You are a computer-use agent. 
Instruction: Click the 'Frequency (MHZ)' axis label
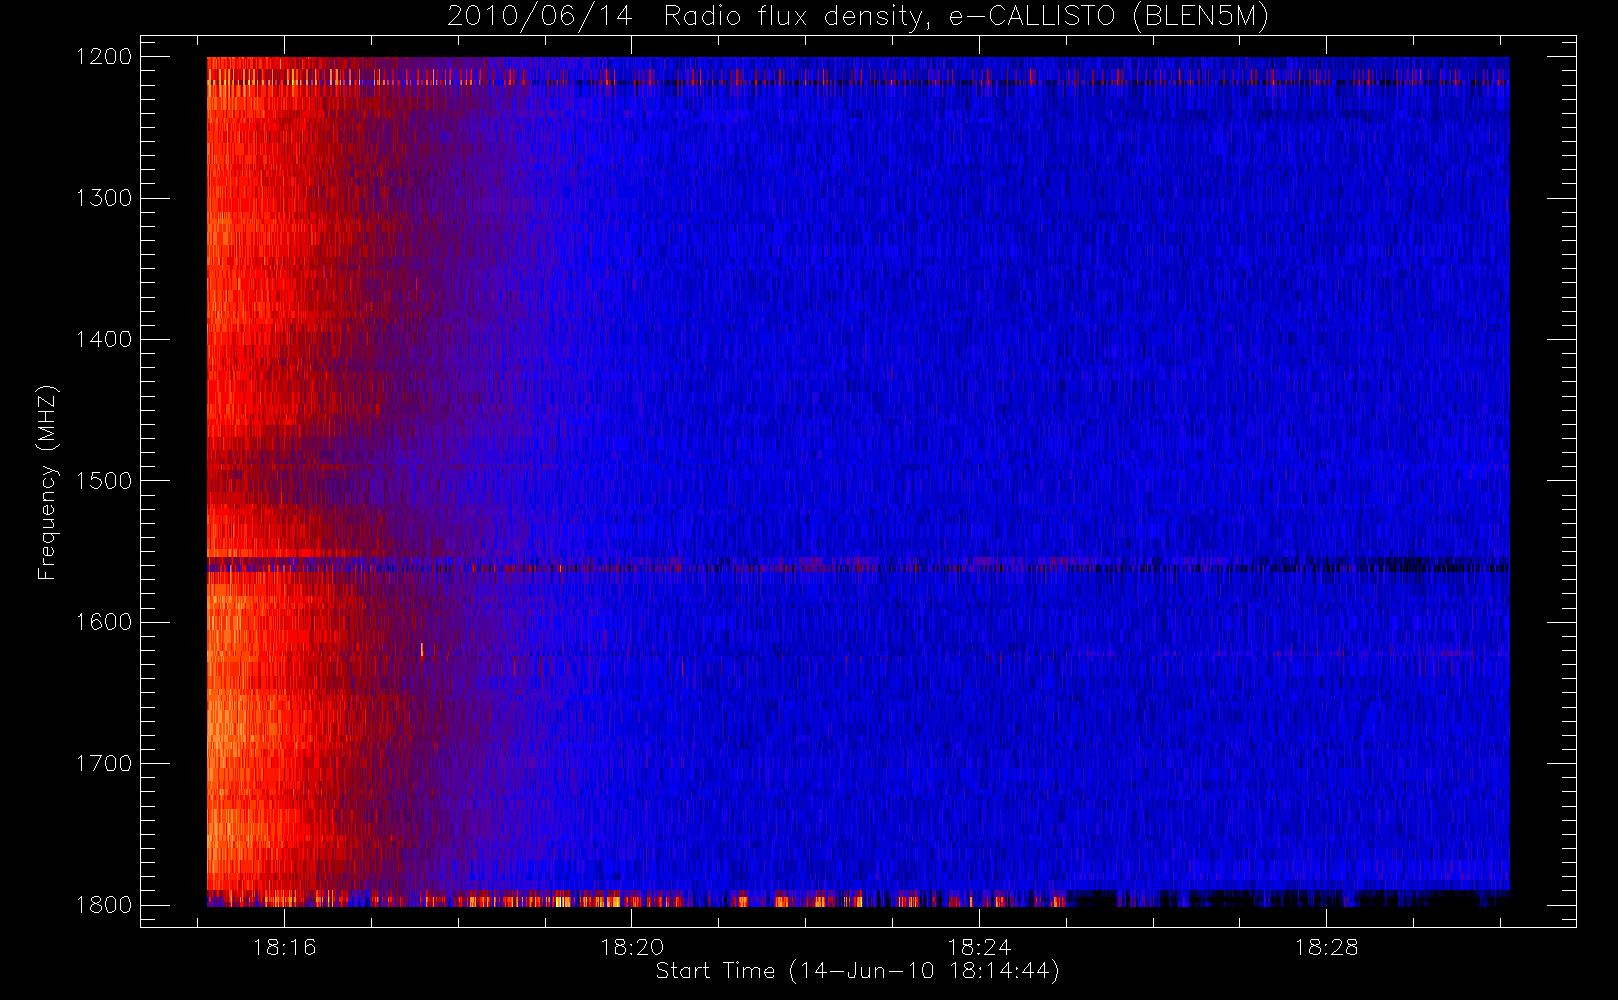47,482
